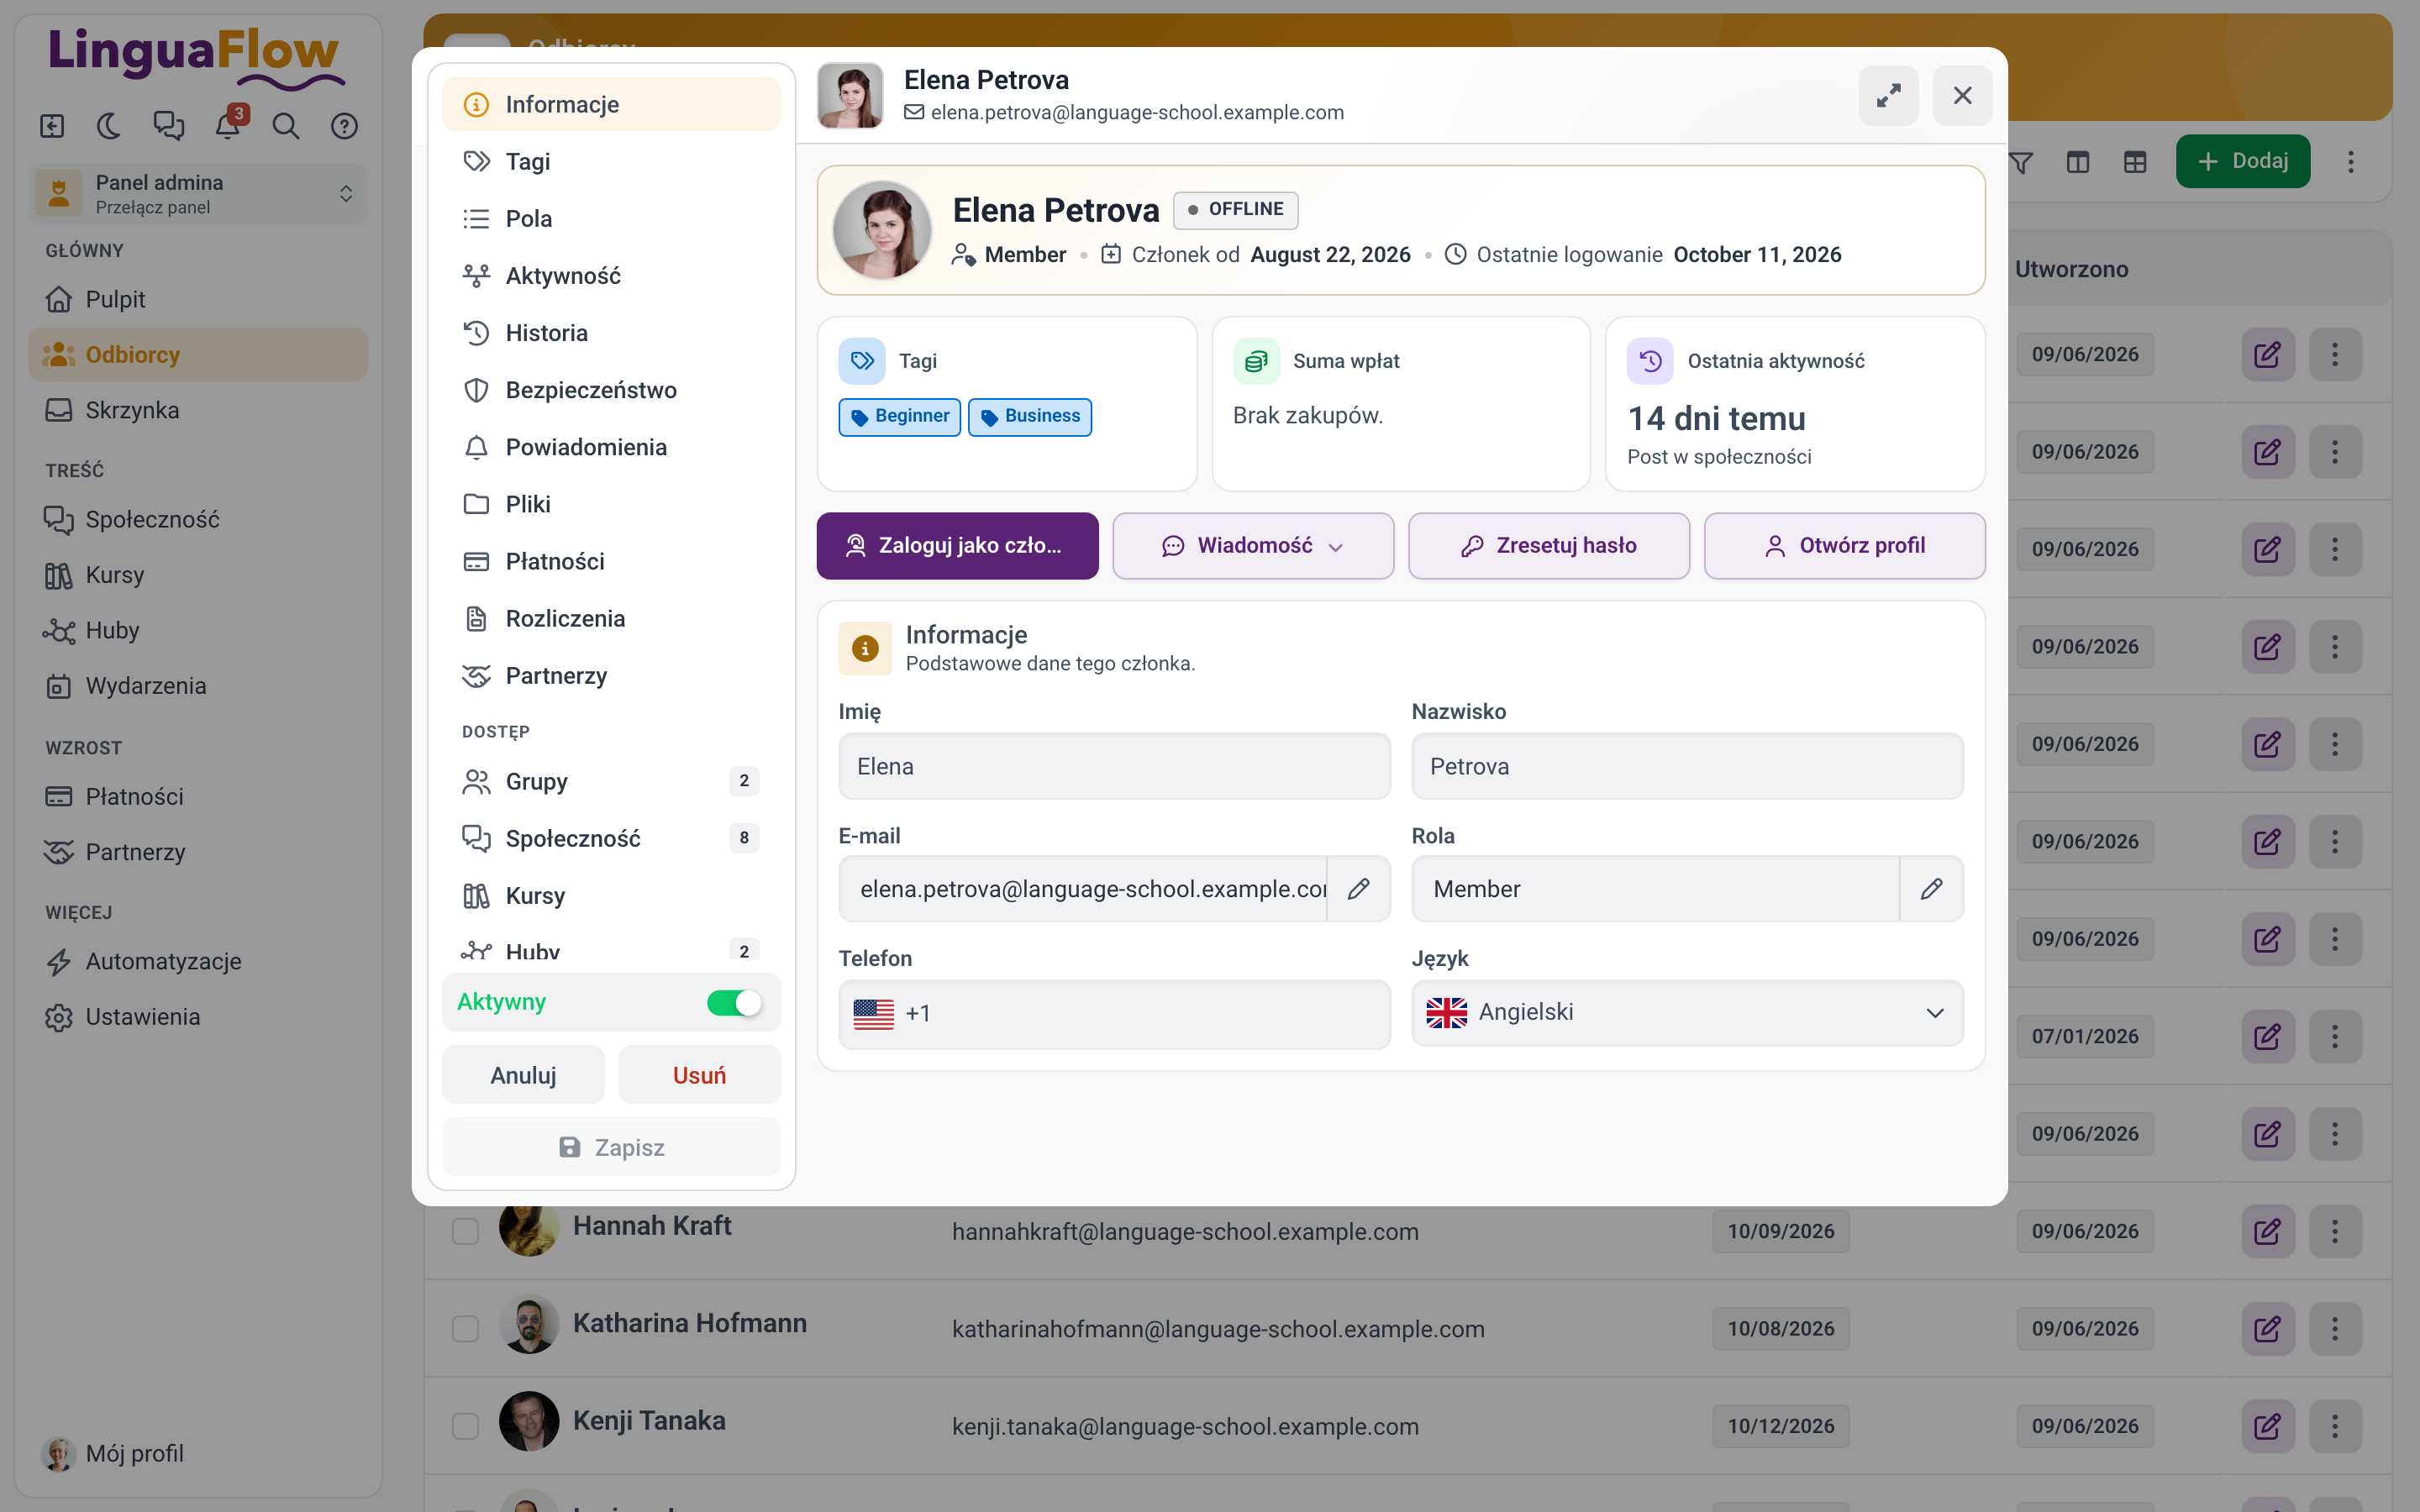
Task: Select the Kenji Tanaka checkbox
Action: pos(465,1426)
